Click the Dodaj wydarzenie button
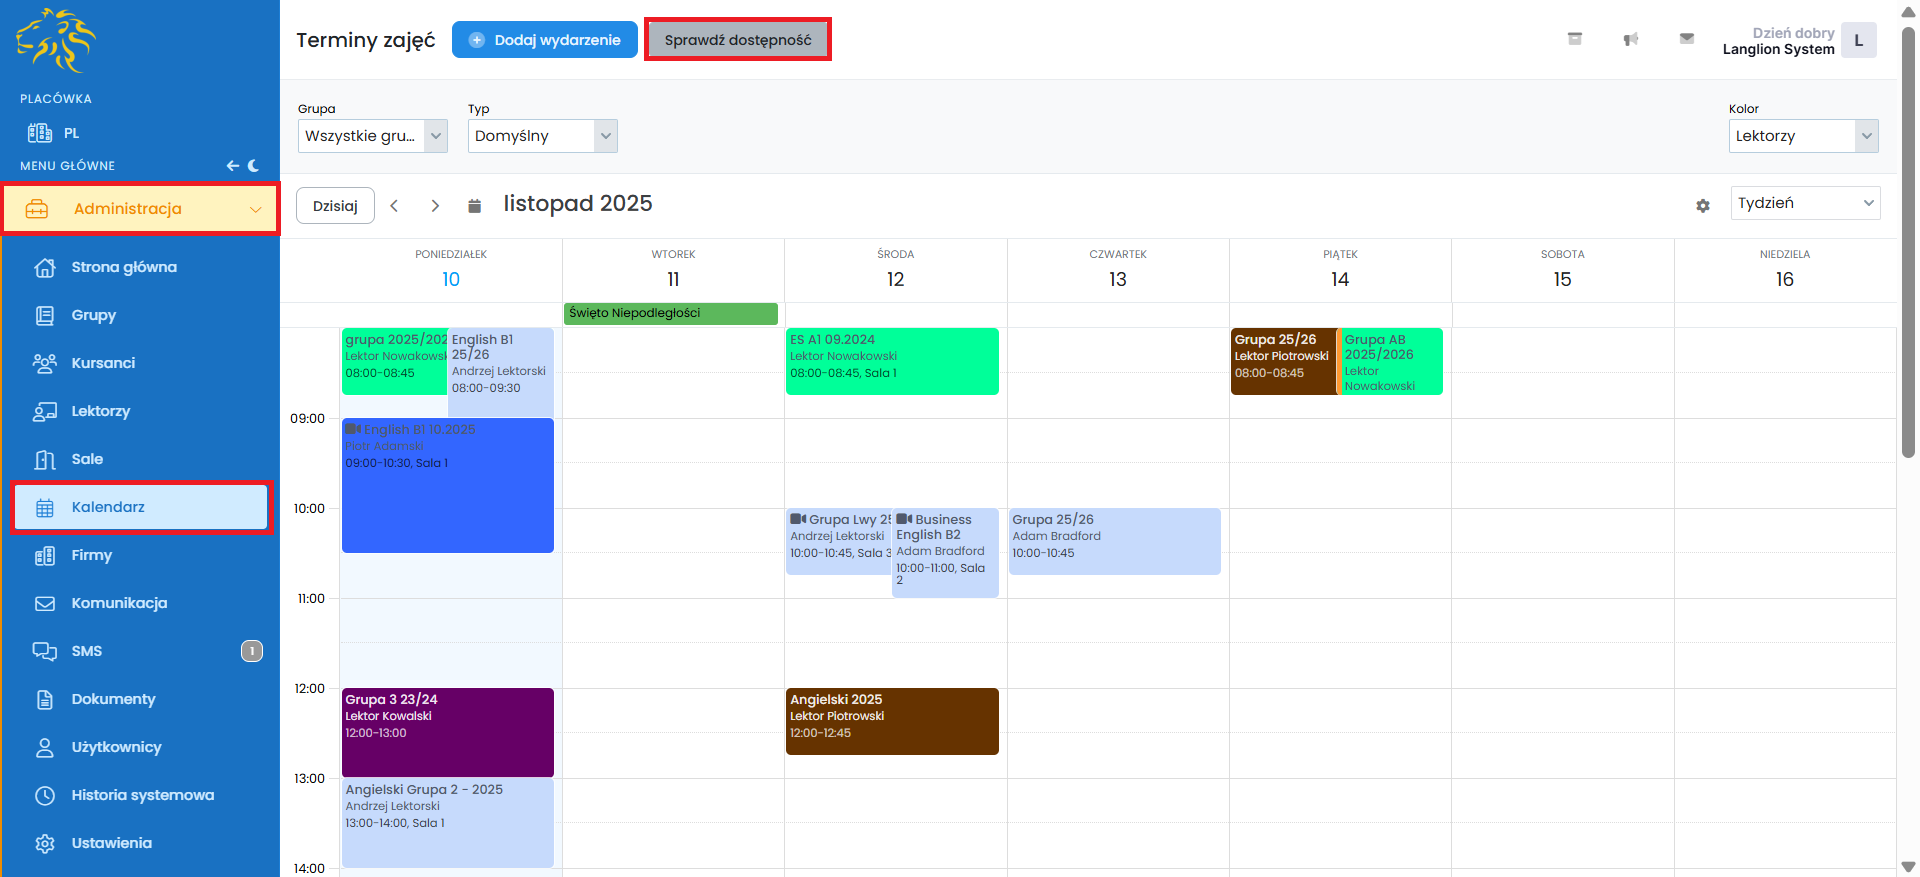 [544, 40]
